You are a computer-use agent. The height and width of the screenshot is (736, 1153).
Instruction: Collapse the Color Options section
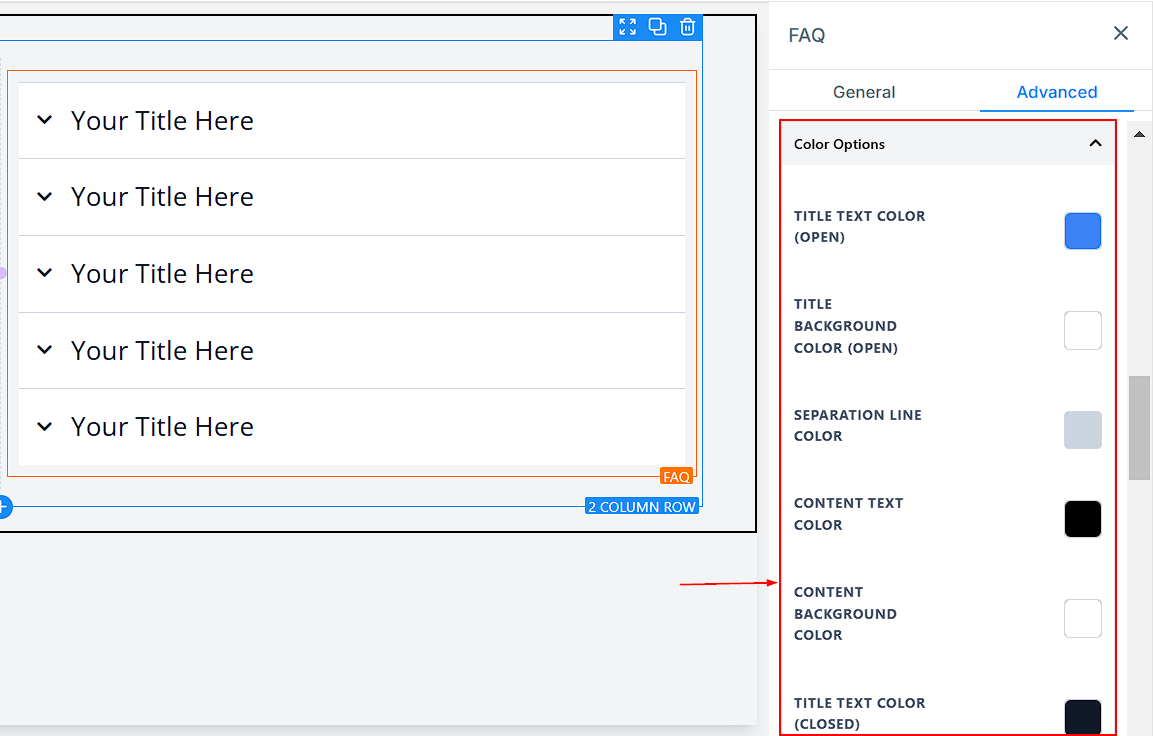tap(1095, 144)
